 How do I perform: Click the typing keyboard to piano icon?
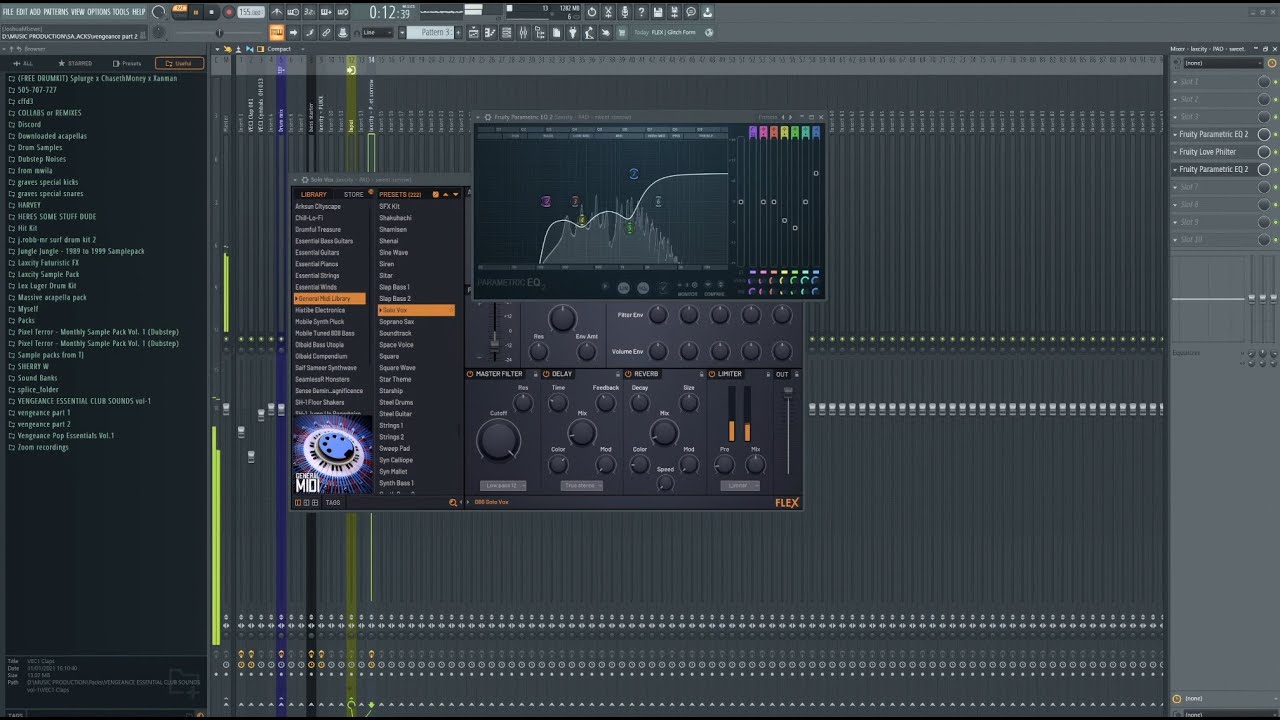[277, 32]
